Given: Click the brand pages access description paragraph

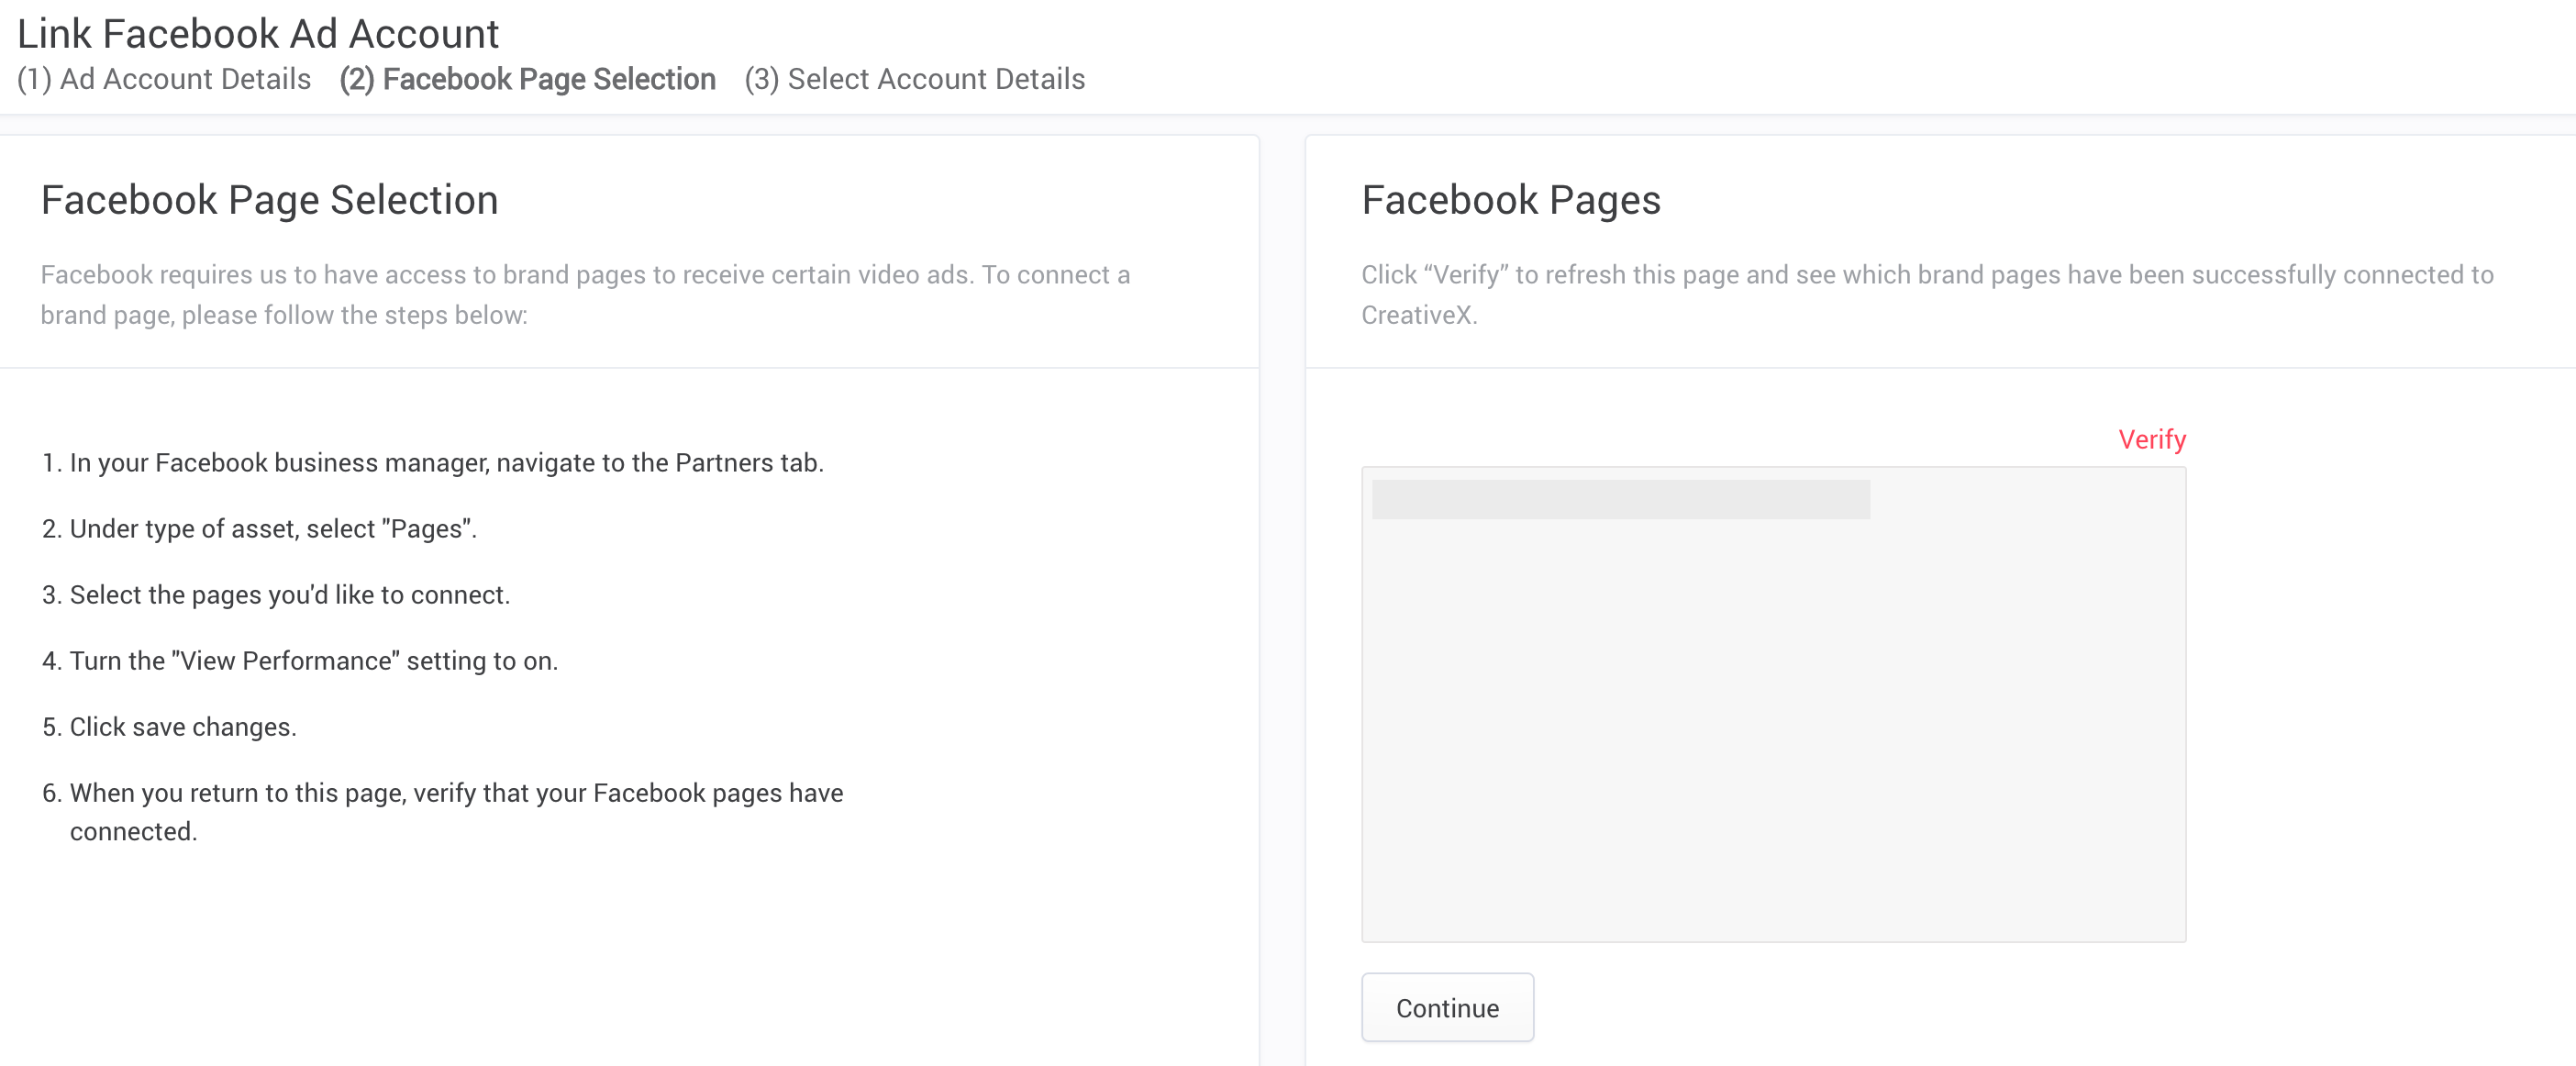Looking at the screenshot, I should click(585, 294).
